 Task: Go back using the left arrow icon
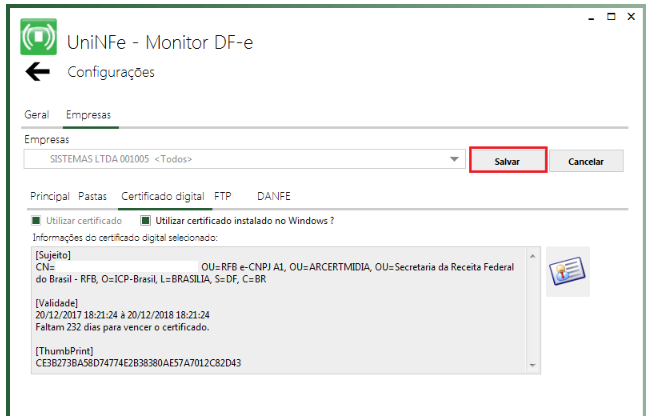coord(37,72)
